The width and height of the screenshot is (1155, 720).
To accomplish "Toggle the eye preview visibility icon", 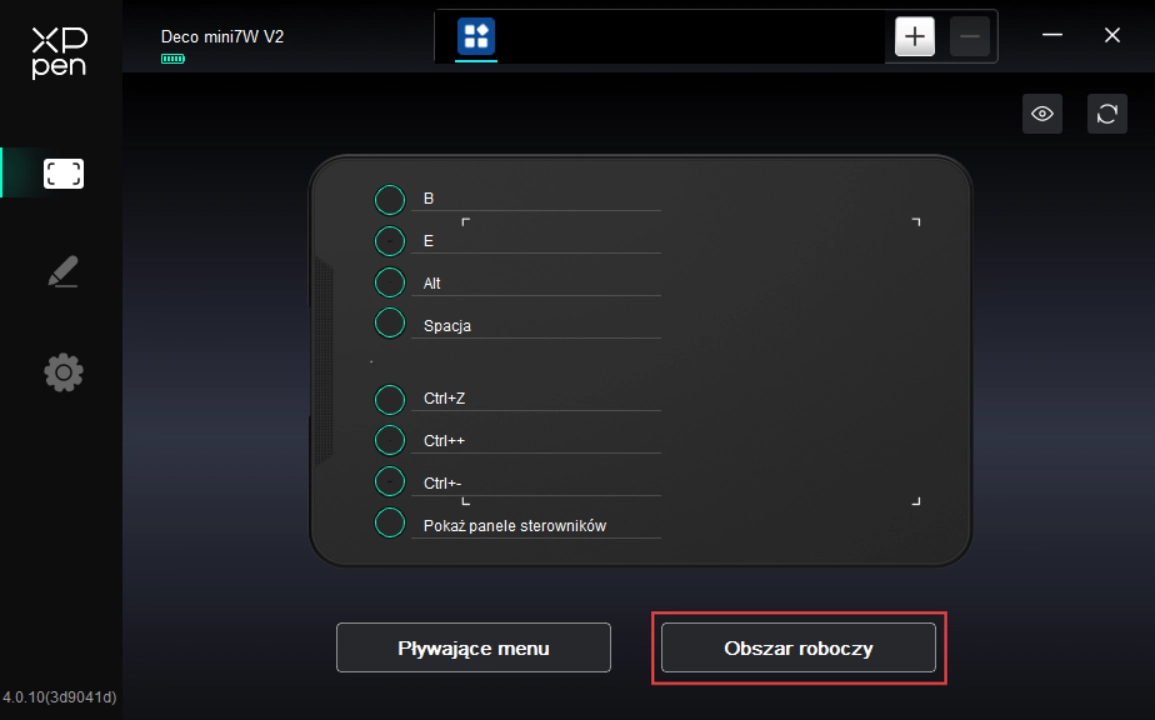I will [1042, 114].
